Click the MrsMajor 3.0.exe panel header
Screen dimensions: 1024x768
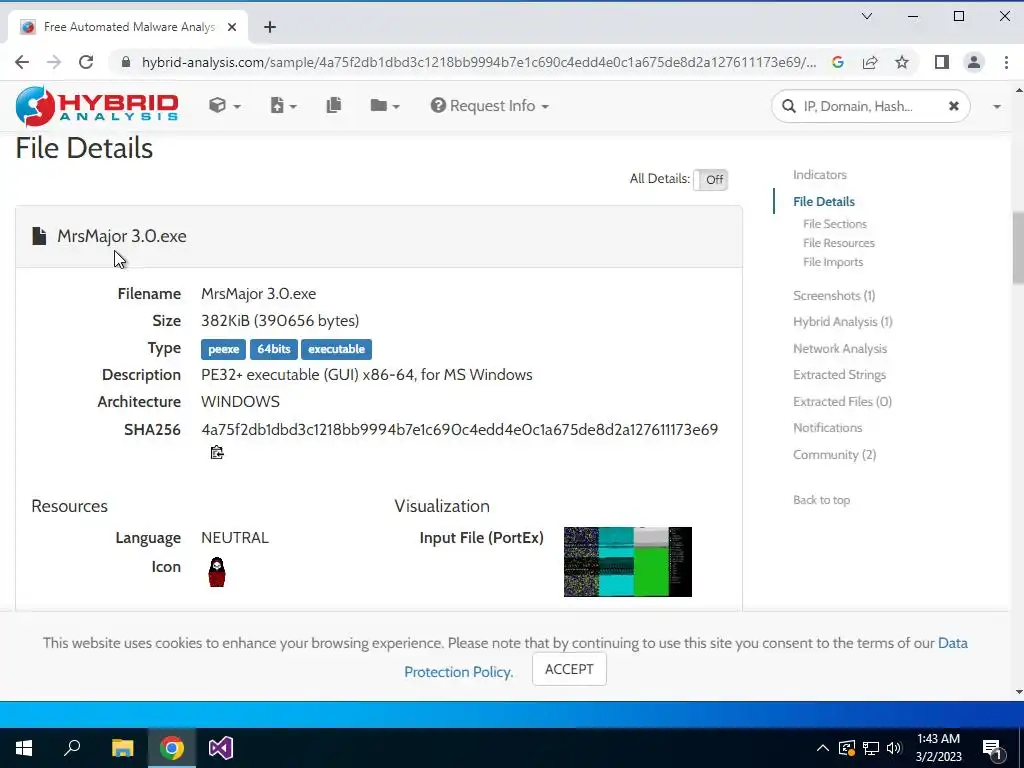(x=379, y=236)
